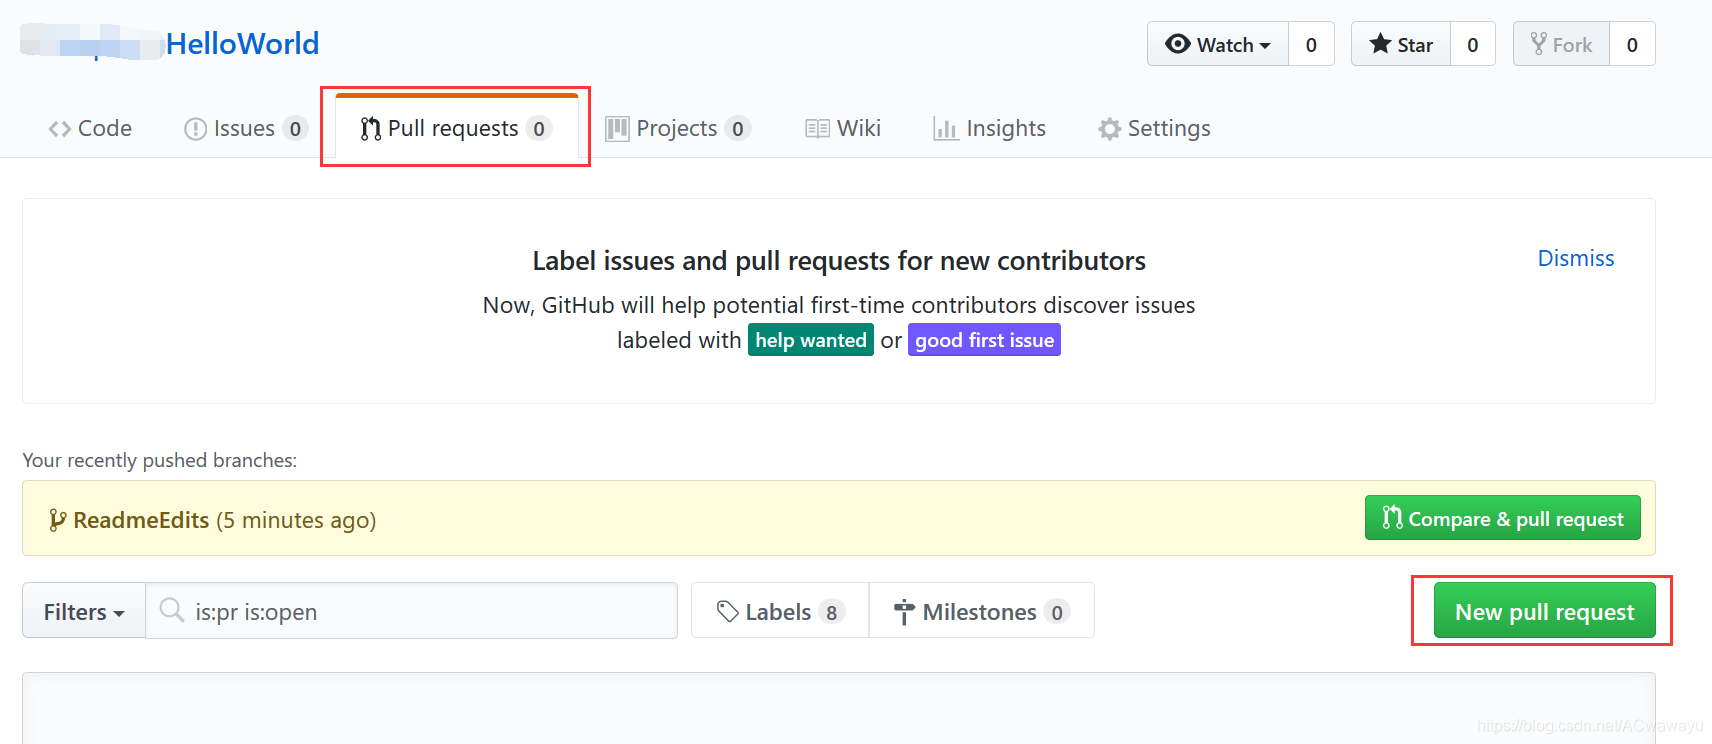Click the forks count next to Fork
The width and height of the screenshot is (1712, 744).
(1632, 44)
